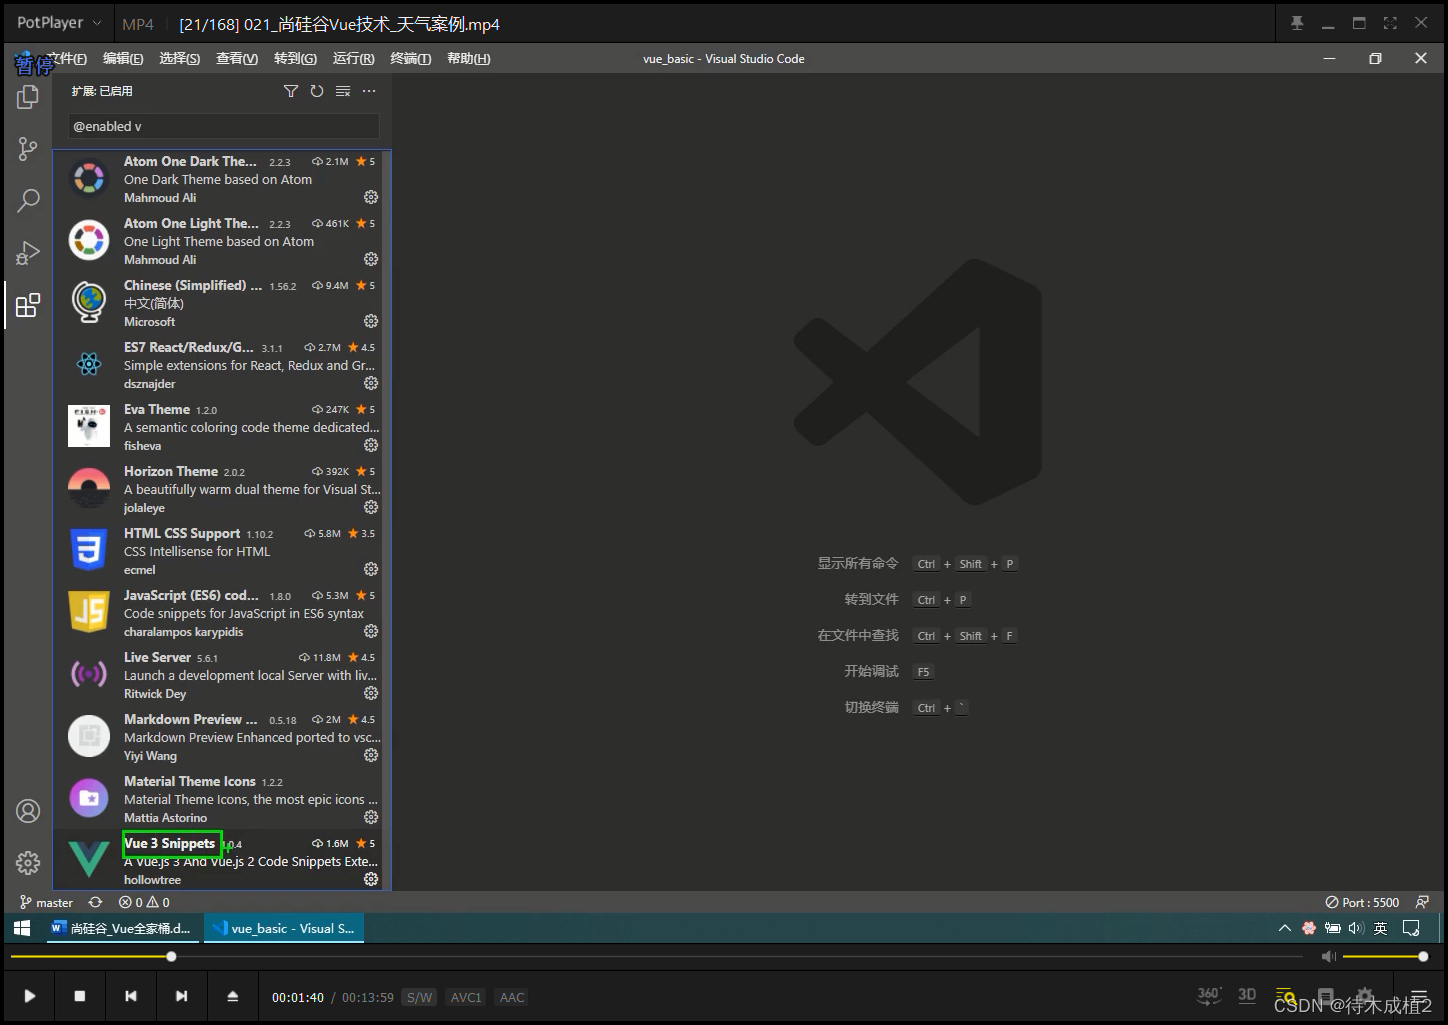This screenshot has height=1025, width=1448.
Task: Select Vue 3 Snippets extension title
Action: (170, 843)
